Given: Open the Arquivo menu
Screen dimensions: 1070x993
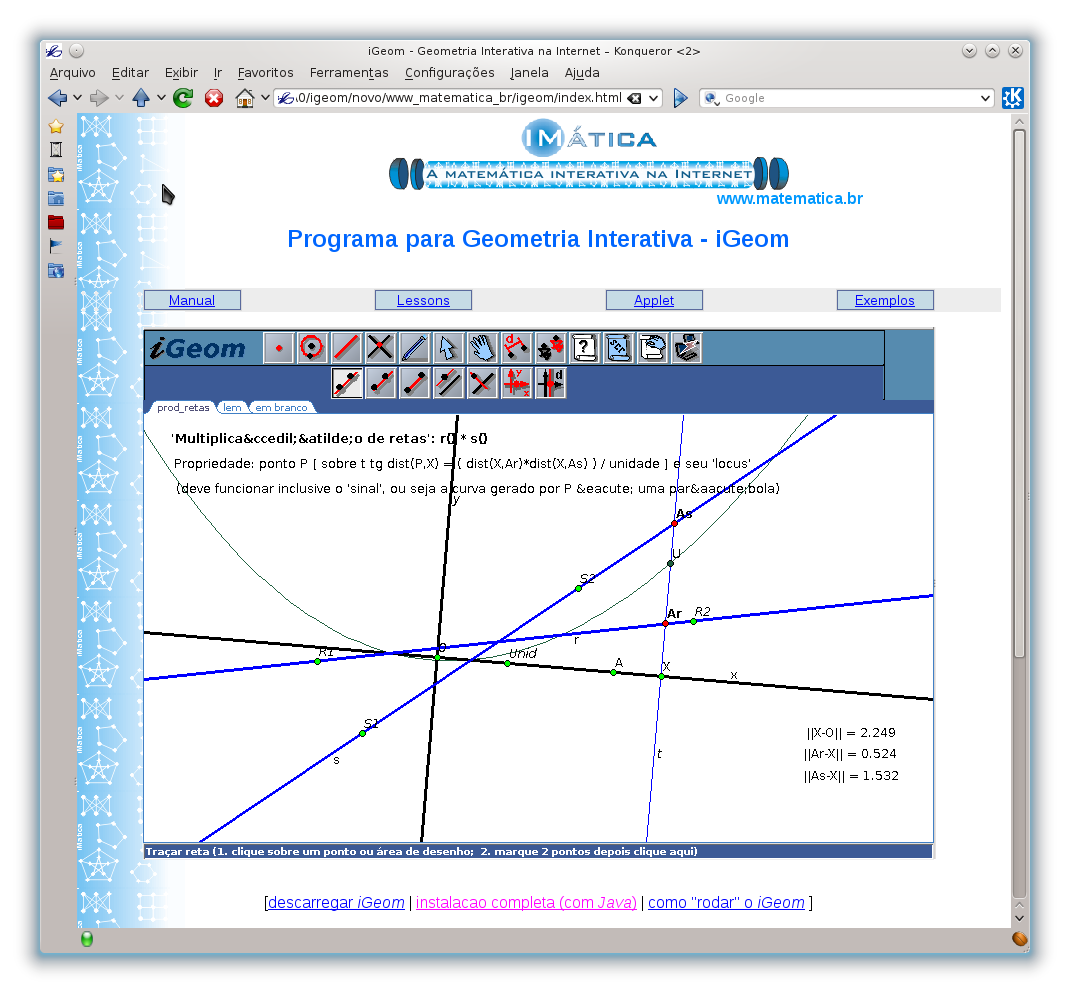Looking at the screenshot, I should coord(72,72).
